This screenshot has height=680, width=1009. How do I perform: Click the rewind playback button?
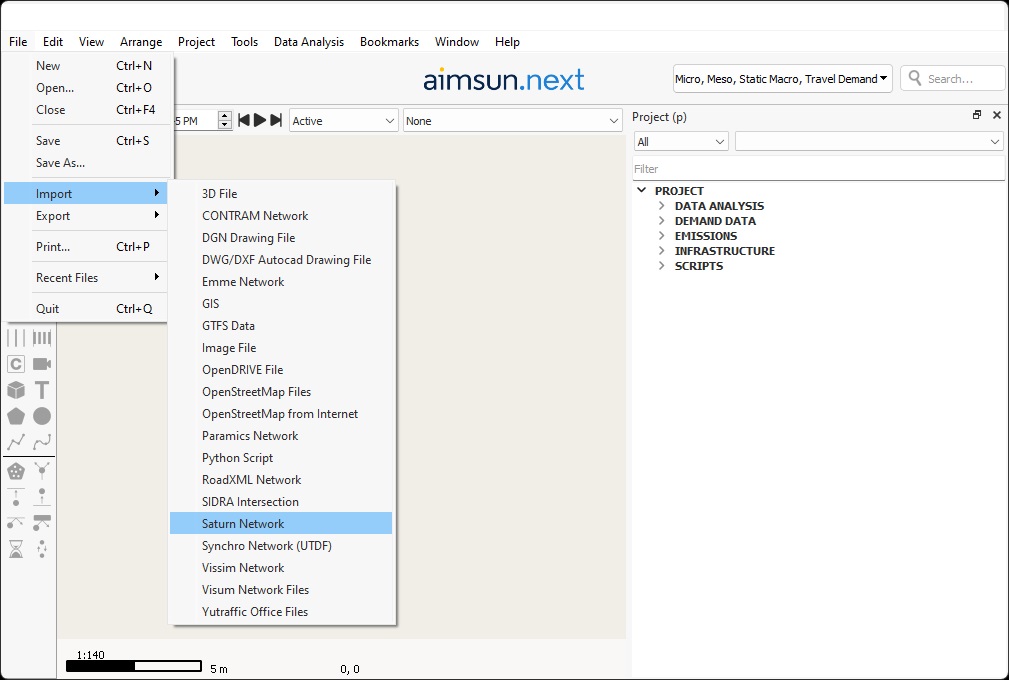tap(244, 120)
